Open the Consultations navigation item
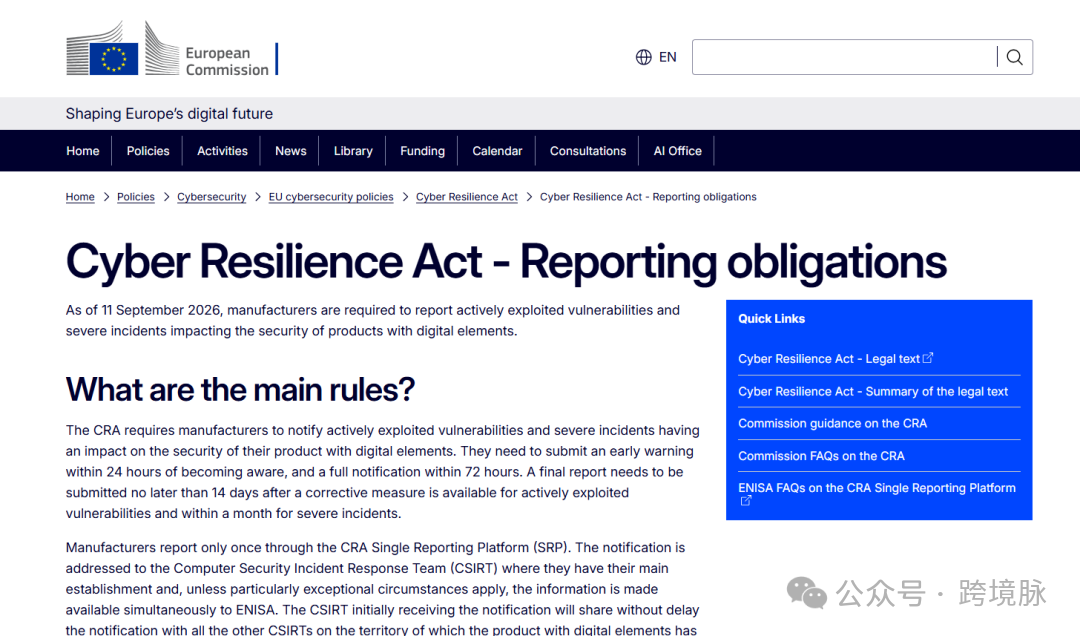 click(588, 151)
